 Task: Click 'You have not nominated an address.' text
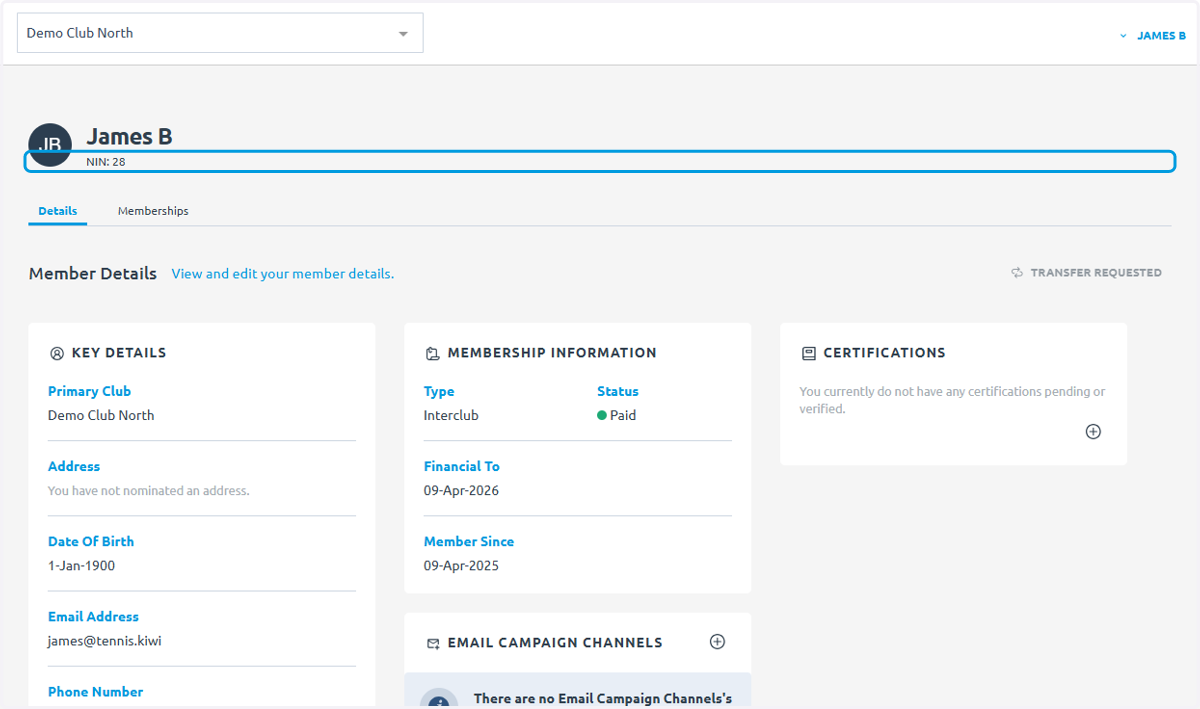(149, 491)
